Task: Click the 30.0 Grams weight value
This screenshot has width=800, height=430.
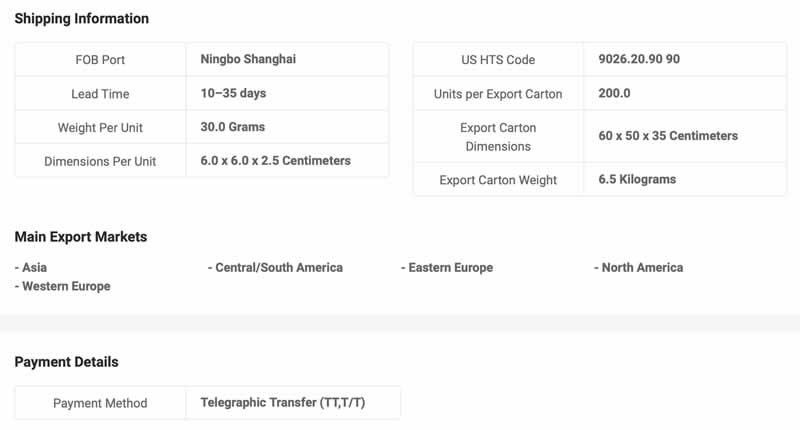Action: (x=233, y=127)
